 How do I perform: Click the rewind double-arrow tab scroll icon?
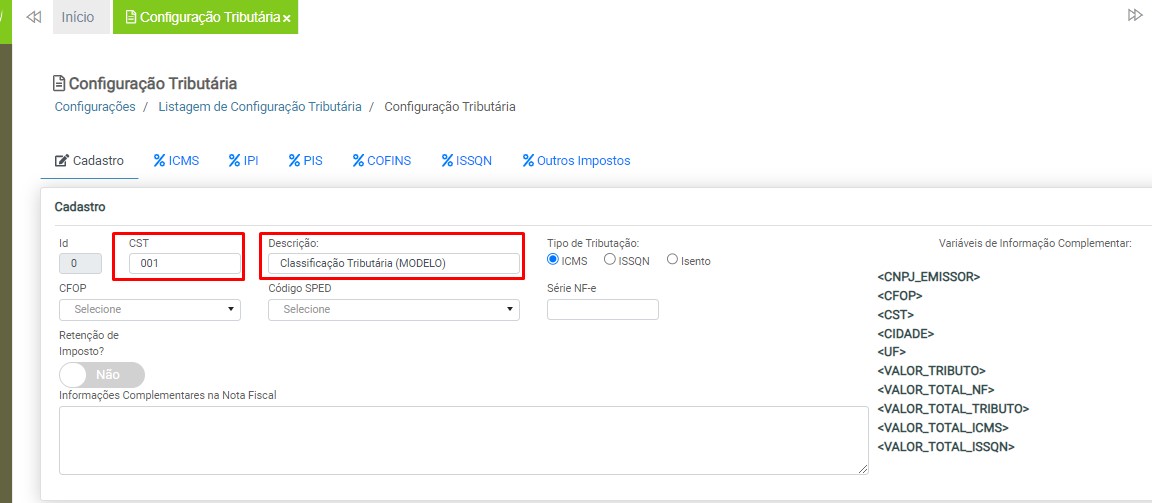click(x=33, y=17)
